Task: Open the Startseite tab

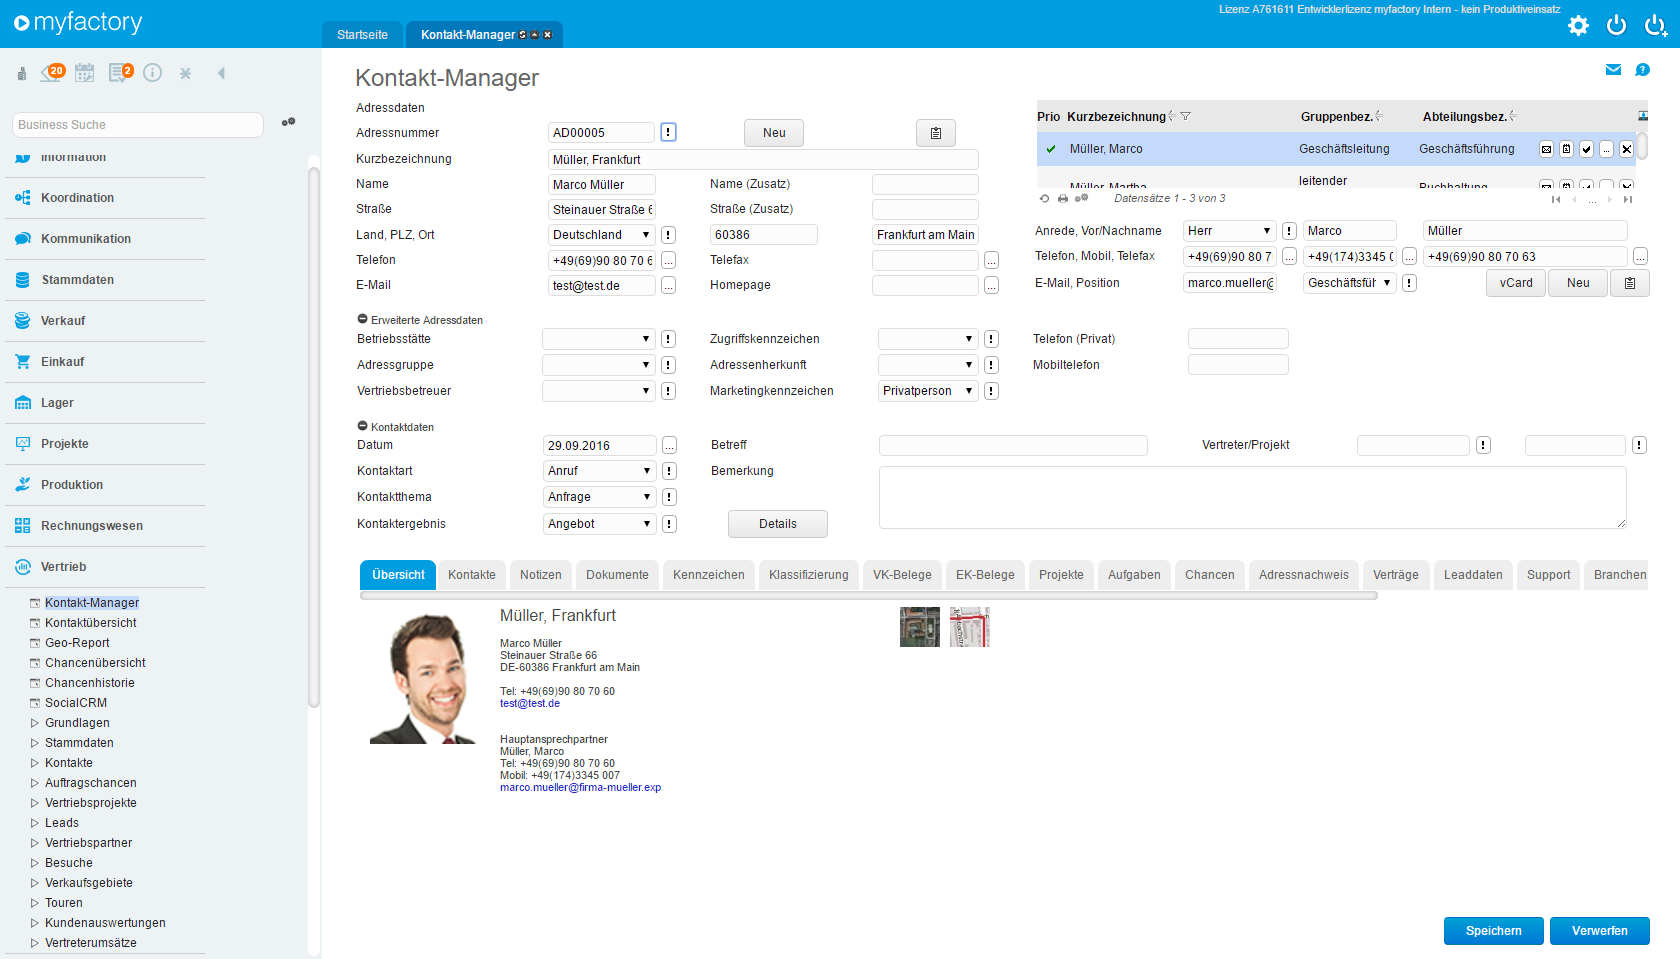Action: [x=362, y=35]
